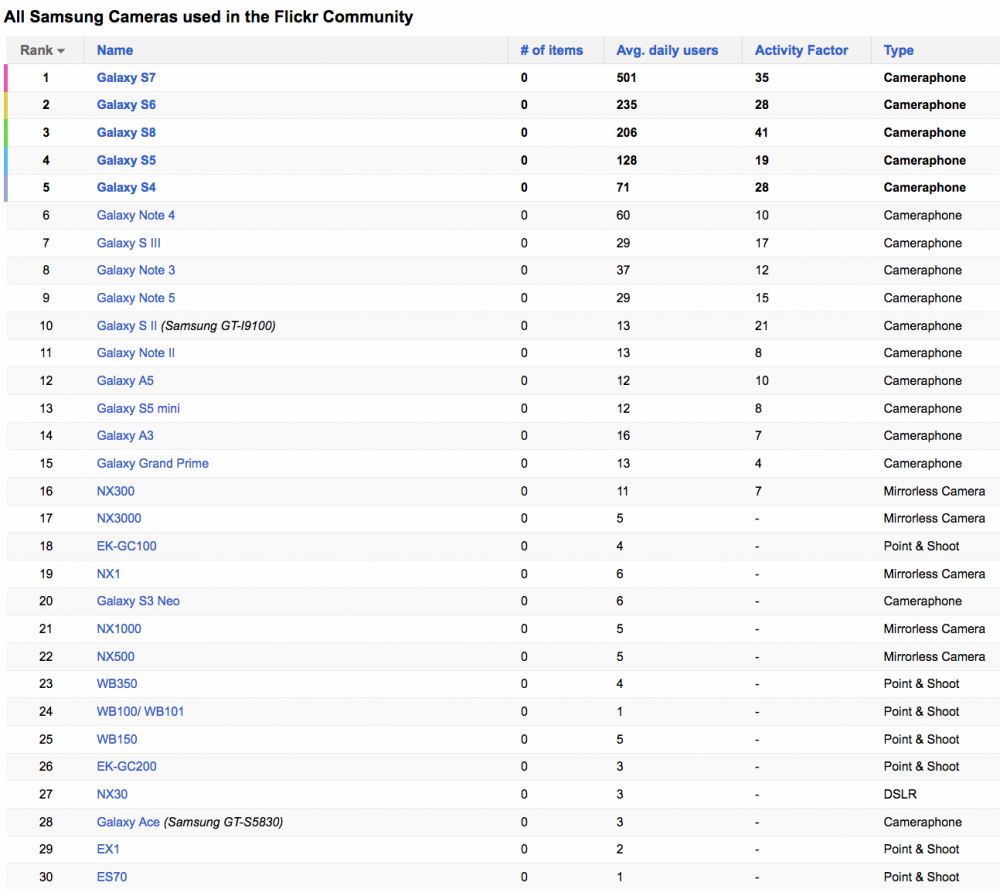Open the Galaxy Note 5 link

click(136, 298)
